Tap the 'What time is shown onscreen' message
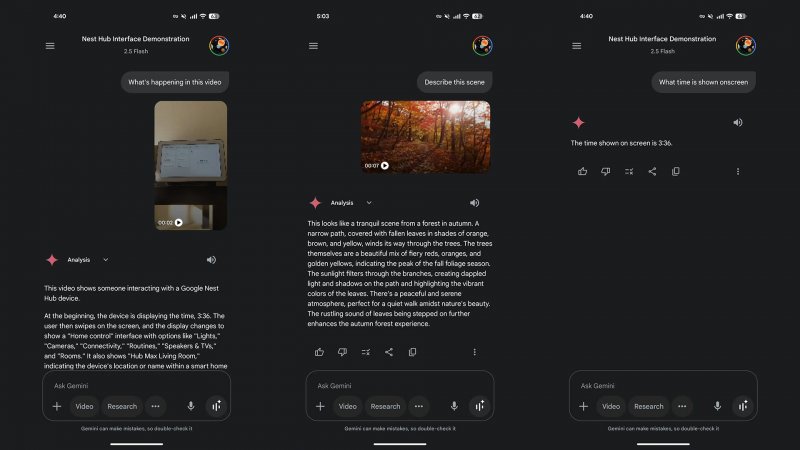800x450 pixels. point(704,82)
